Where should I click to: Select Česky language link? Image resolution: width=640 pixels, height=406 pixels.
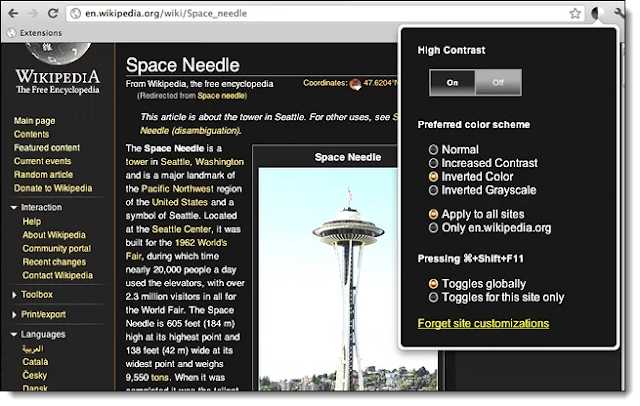[x=35, y=375]
